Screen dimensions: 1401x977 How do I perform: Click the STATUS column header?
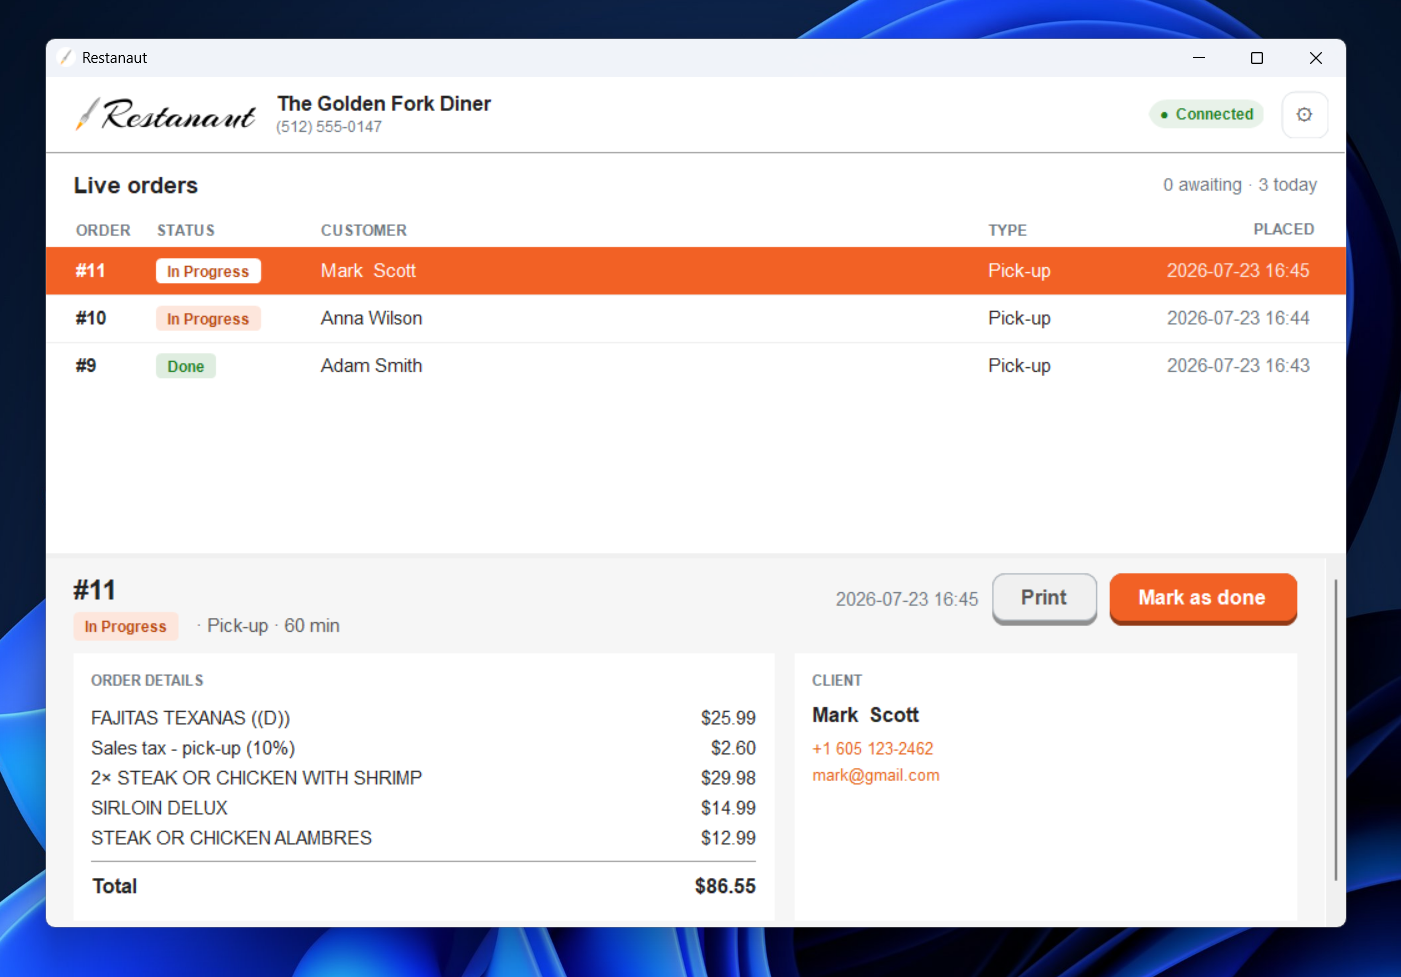[x=186, y=230]
